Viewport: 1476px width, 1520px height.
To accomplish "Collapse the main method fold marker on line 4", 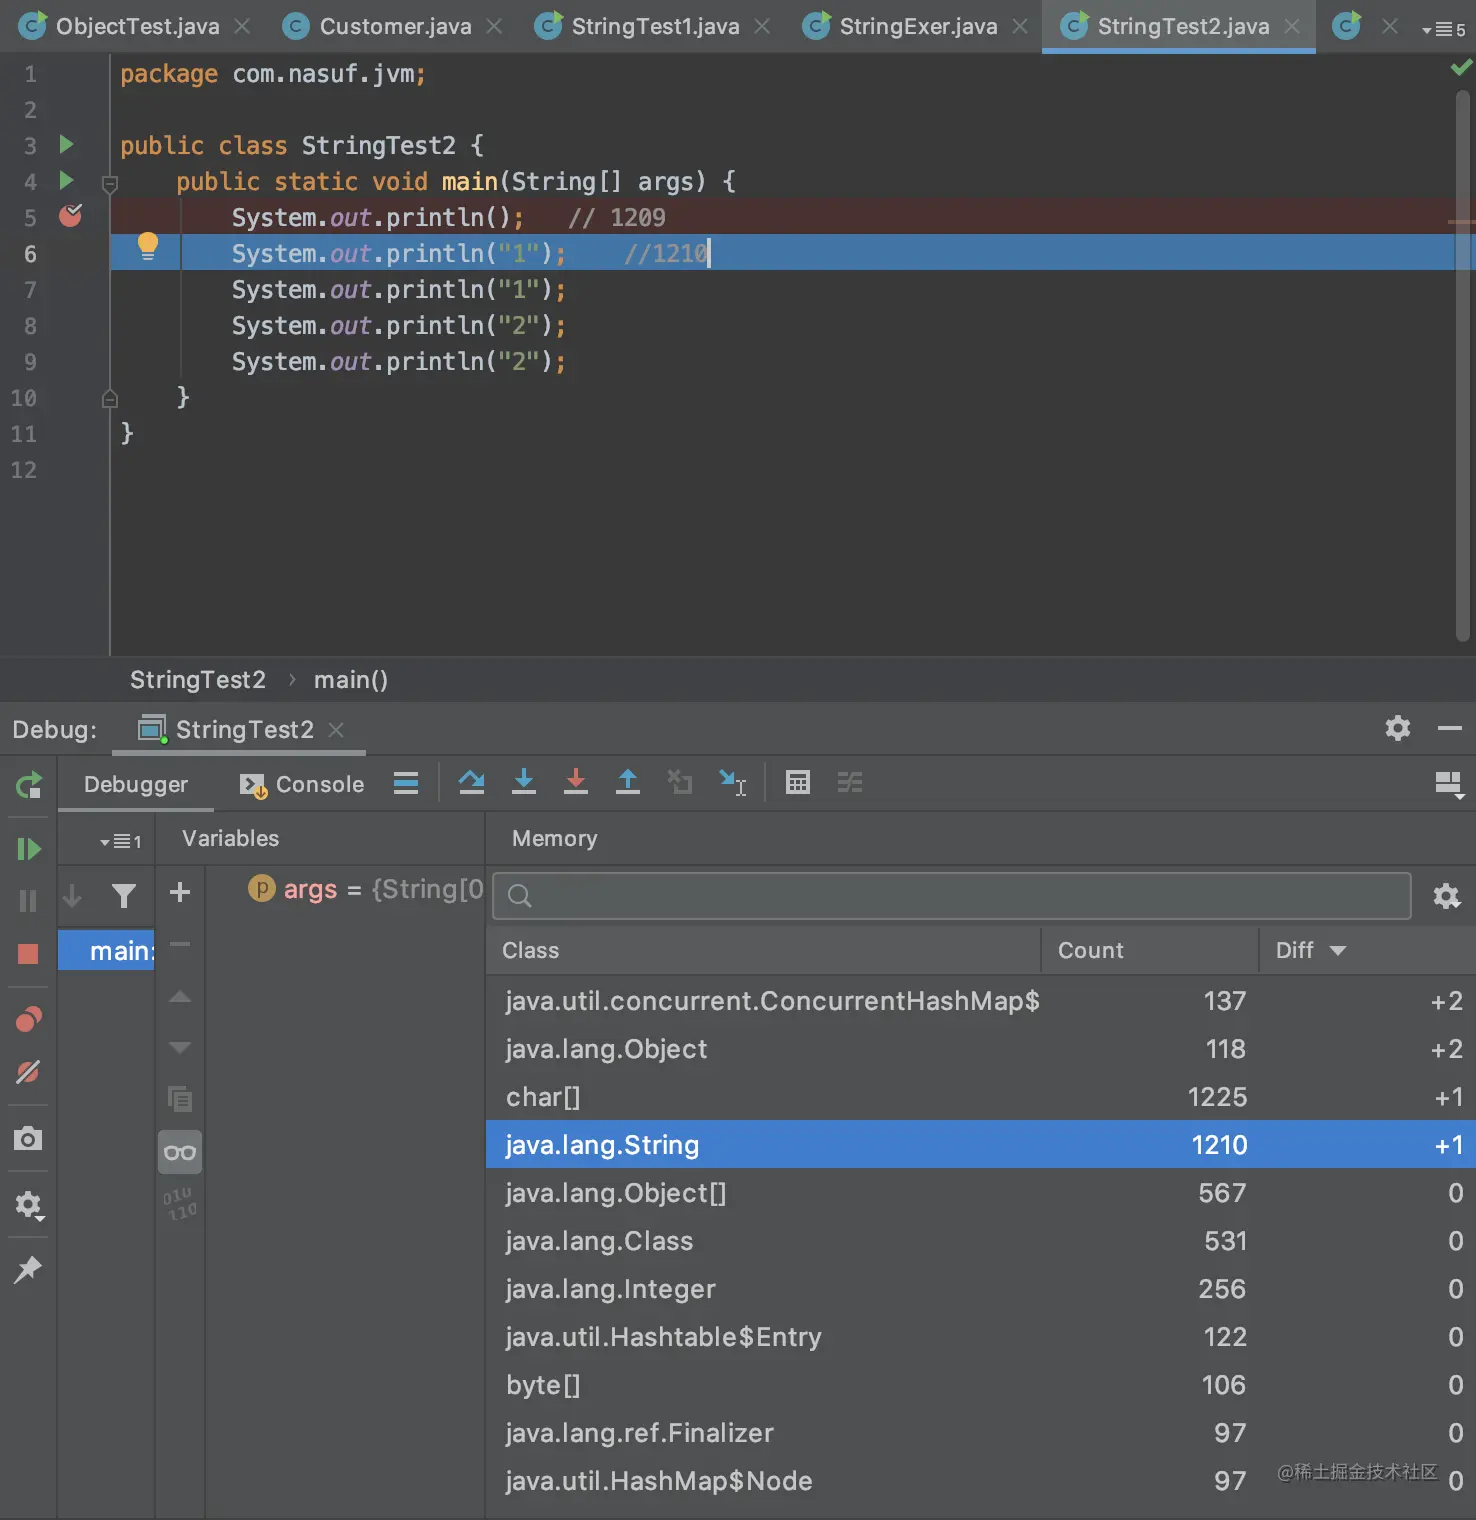I will point(110,183).
